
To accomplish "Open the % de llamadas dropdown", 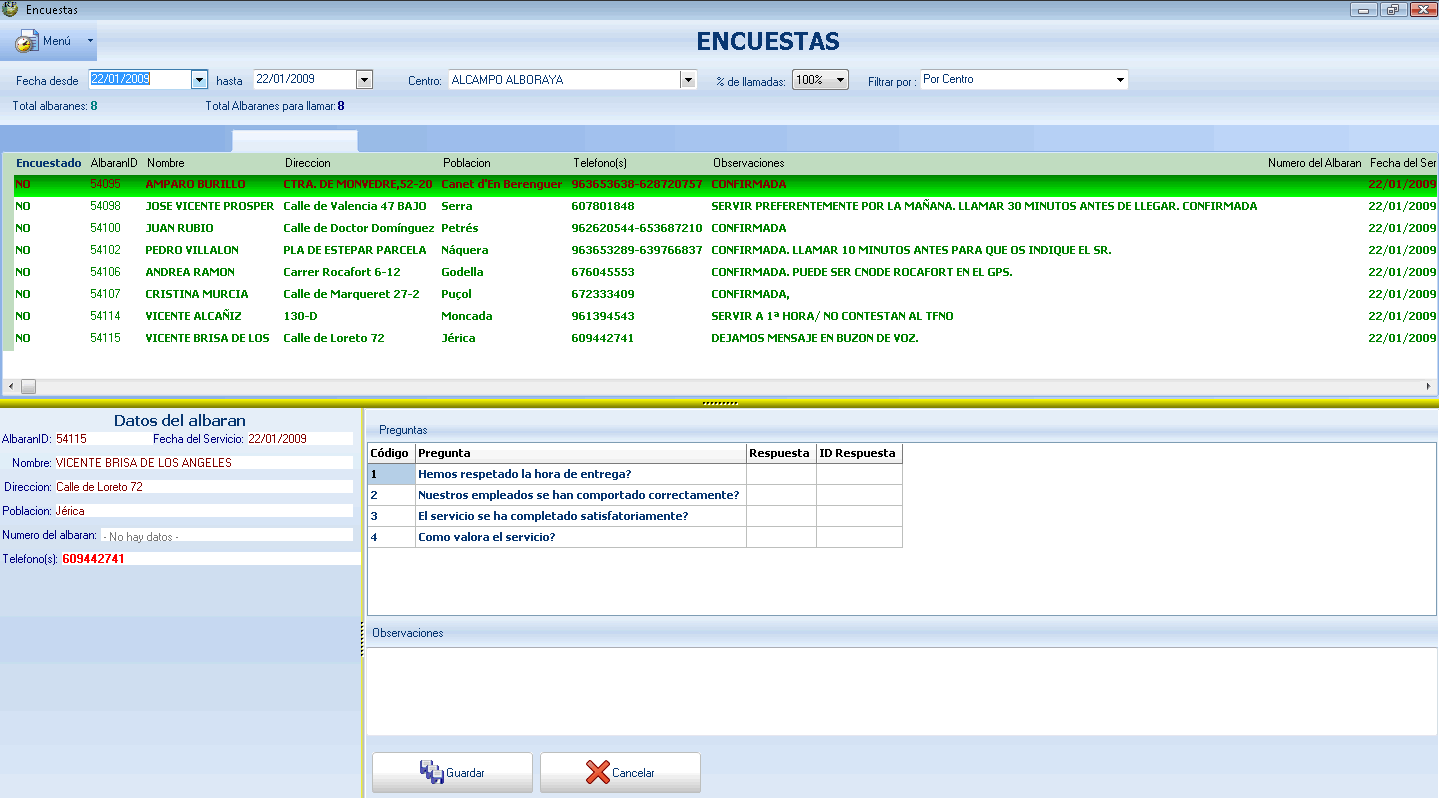I will (839, 80).
